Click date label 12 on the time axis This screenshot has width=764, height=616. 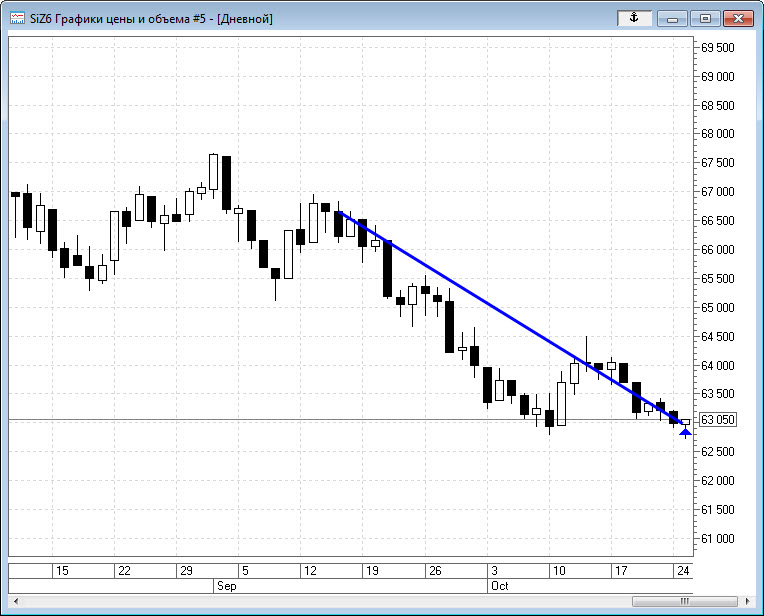click(310, 571)
